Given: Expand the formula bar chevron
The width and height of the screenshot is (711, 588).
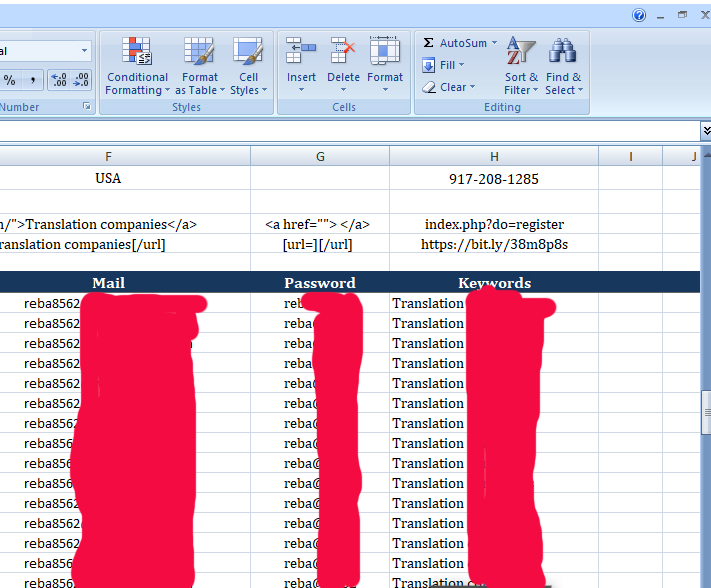Looking at the screenshot, I should click(x=706, y=131).
